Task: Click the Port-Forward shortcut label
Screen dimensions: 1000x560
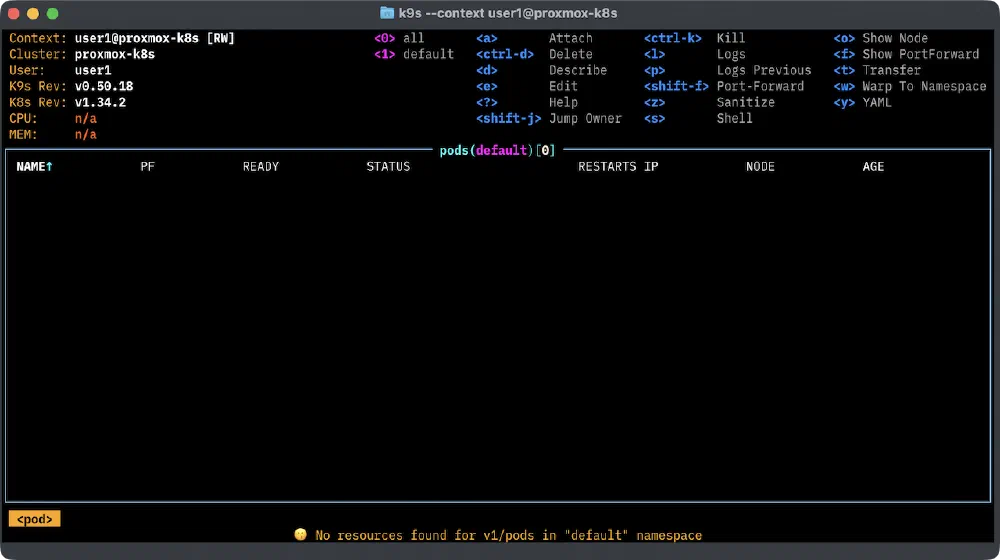Action: click(759, 86)
